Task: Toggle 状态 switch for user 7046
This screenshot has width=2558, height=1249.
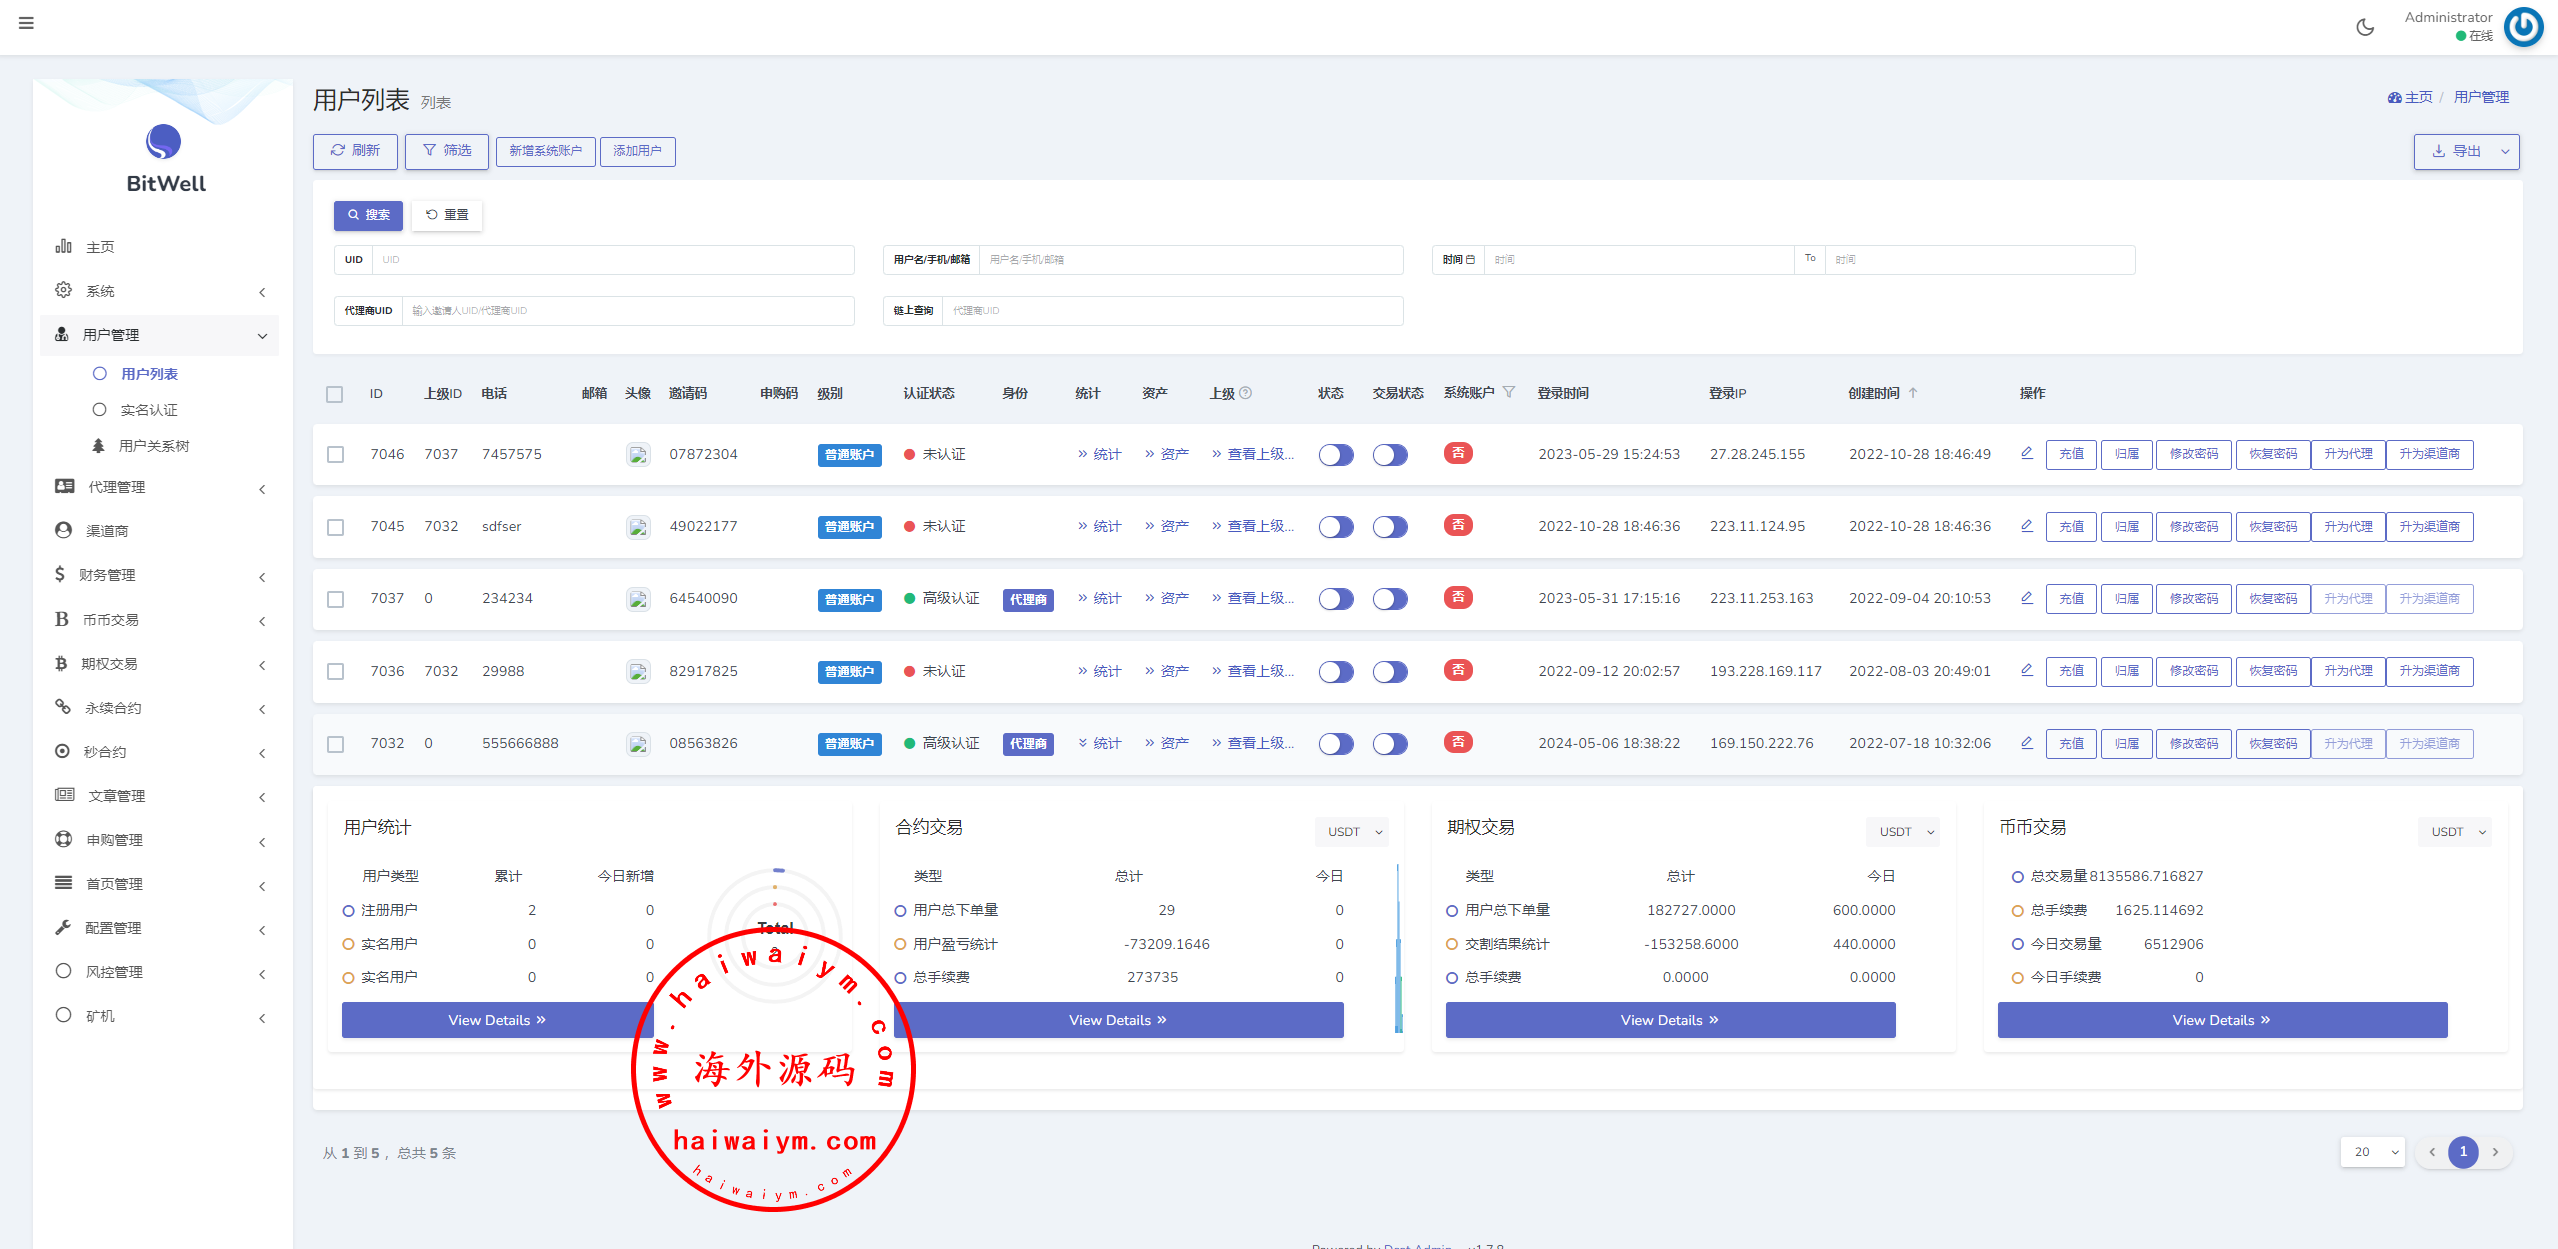Action: 1335,455
